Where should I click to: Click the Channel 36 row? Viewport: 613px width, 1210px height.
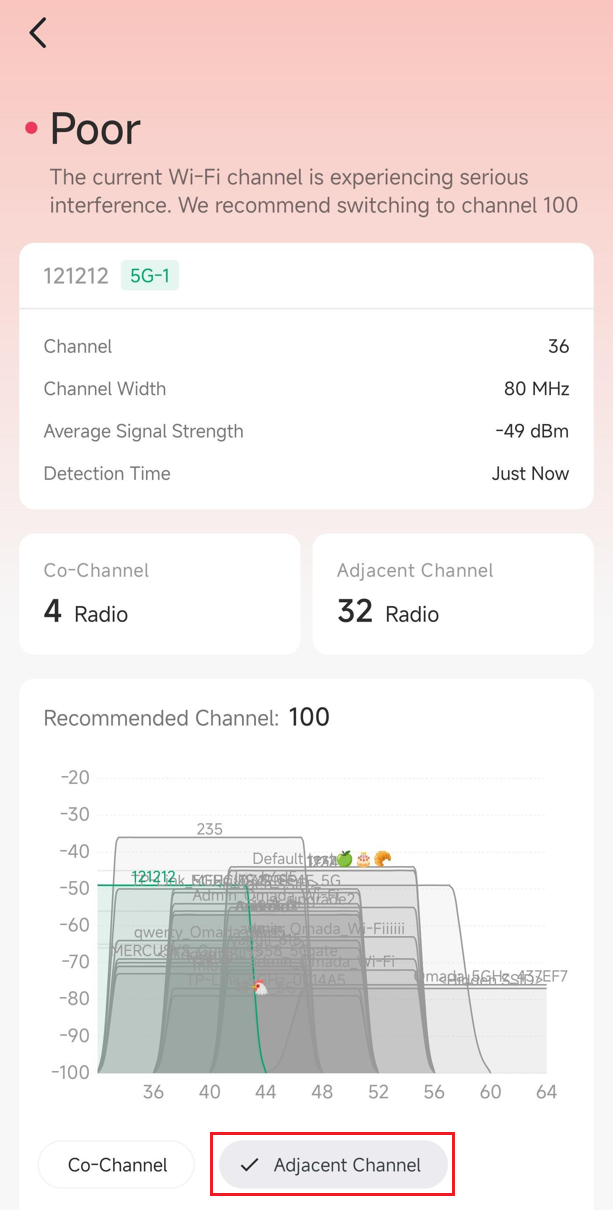(x=306, y=347)
